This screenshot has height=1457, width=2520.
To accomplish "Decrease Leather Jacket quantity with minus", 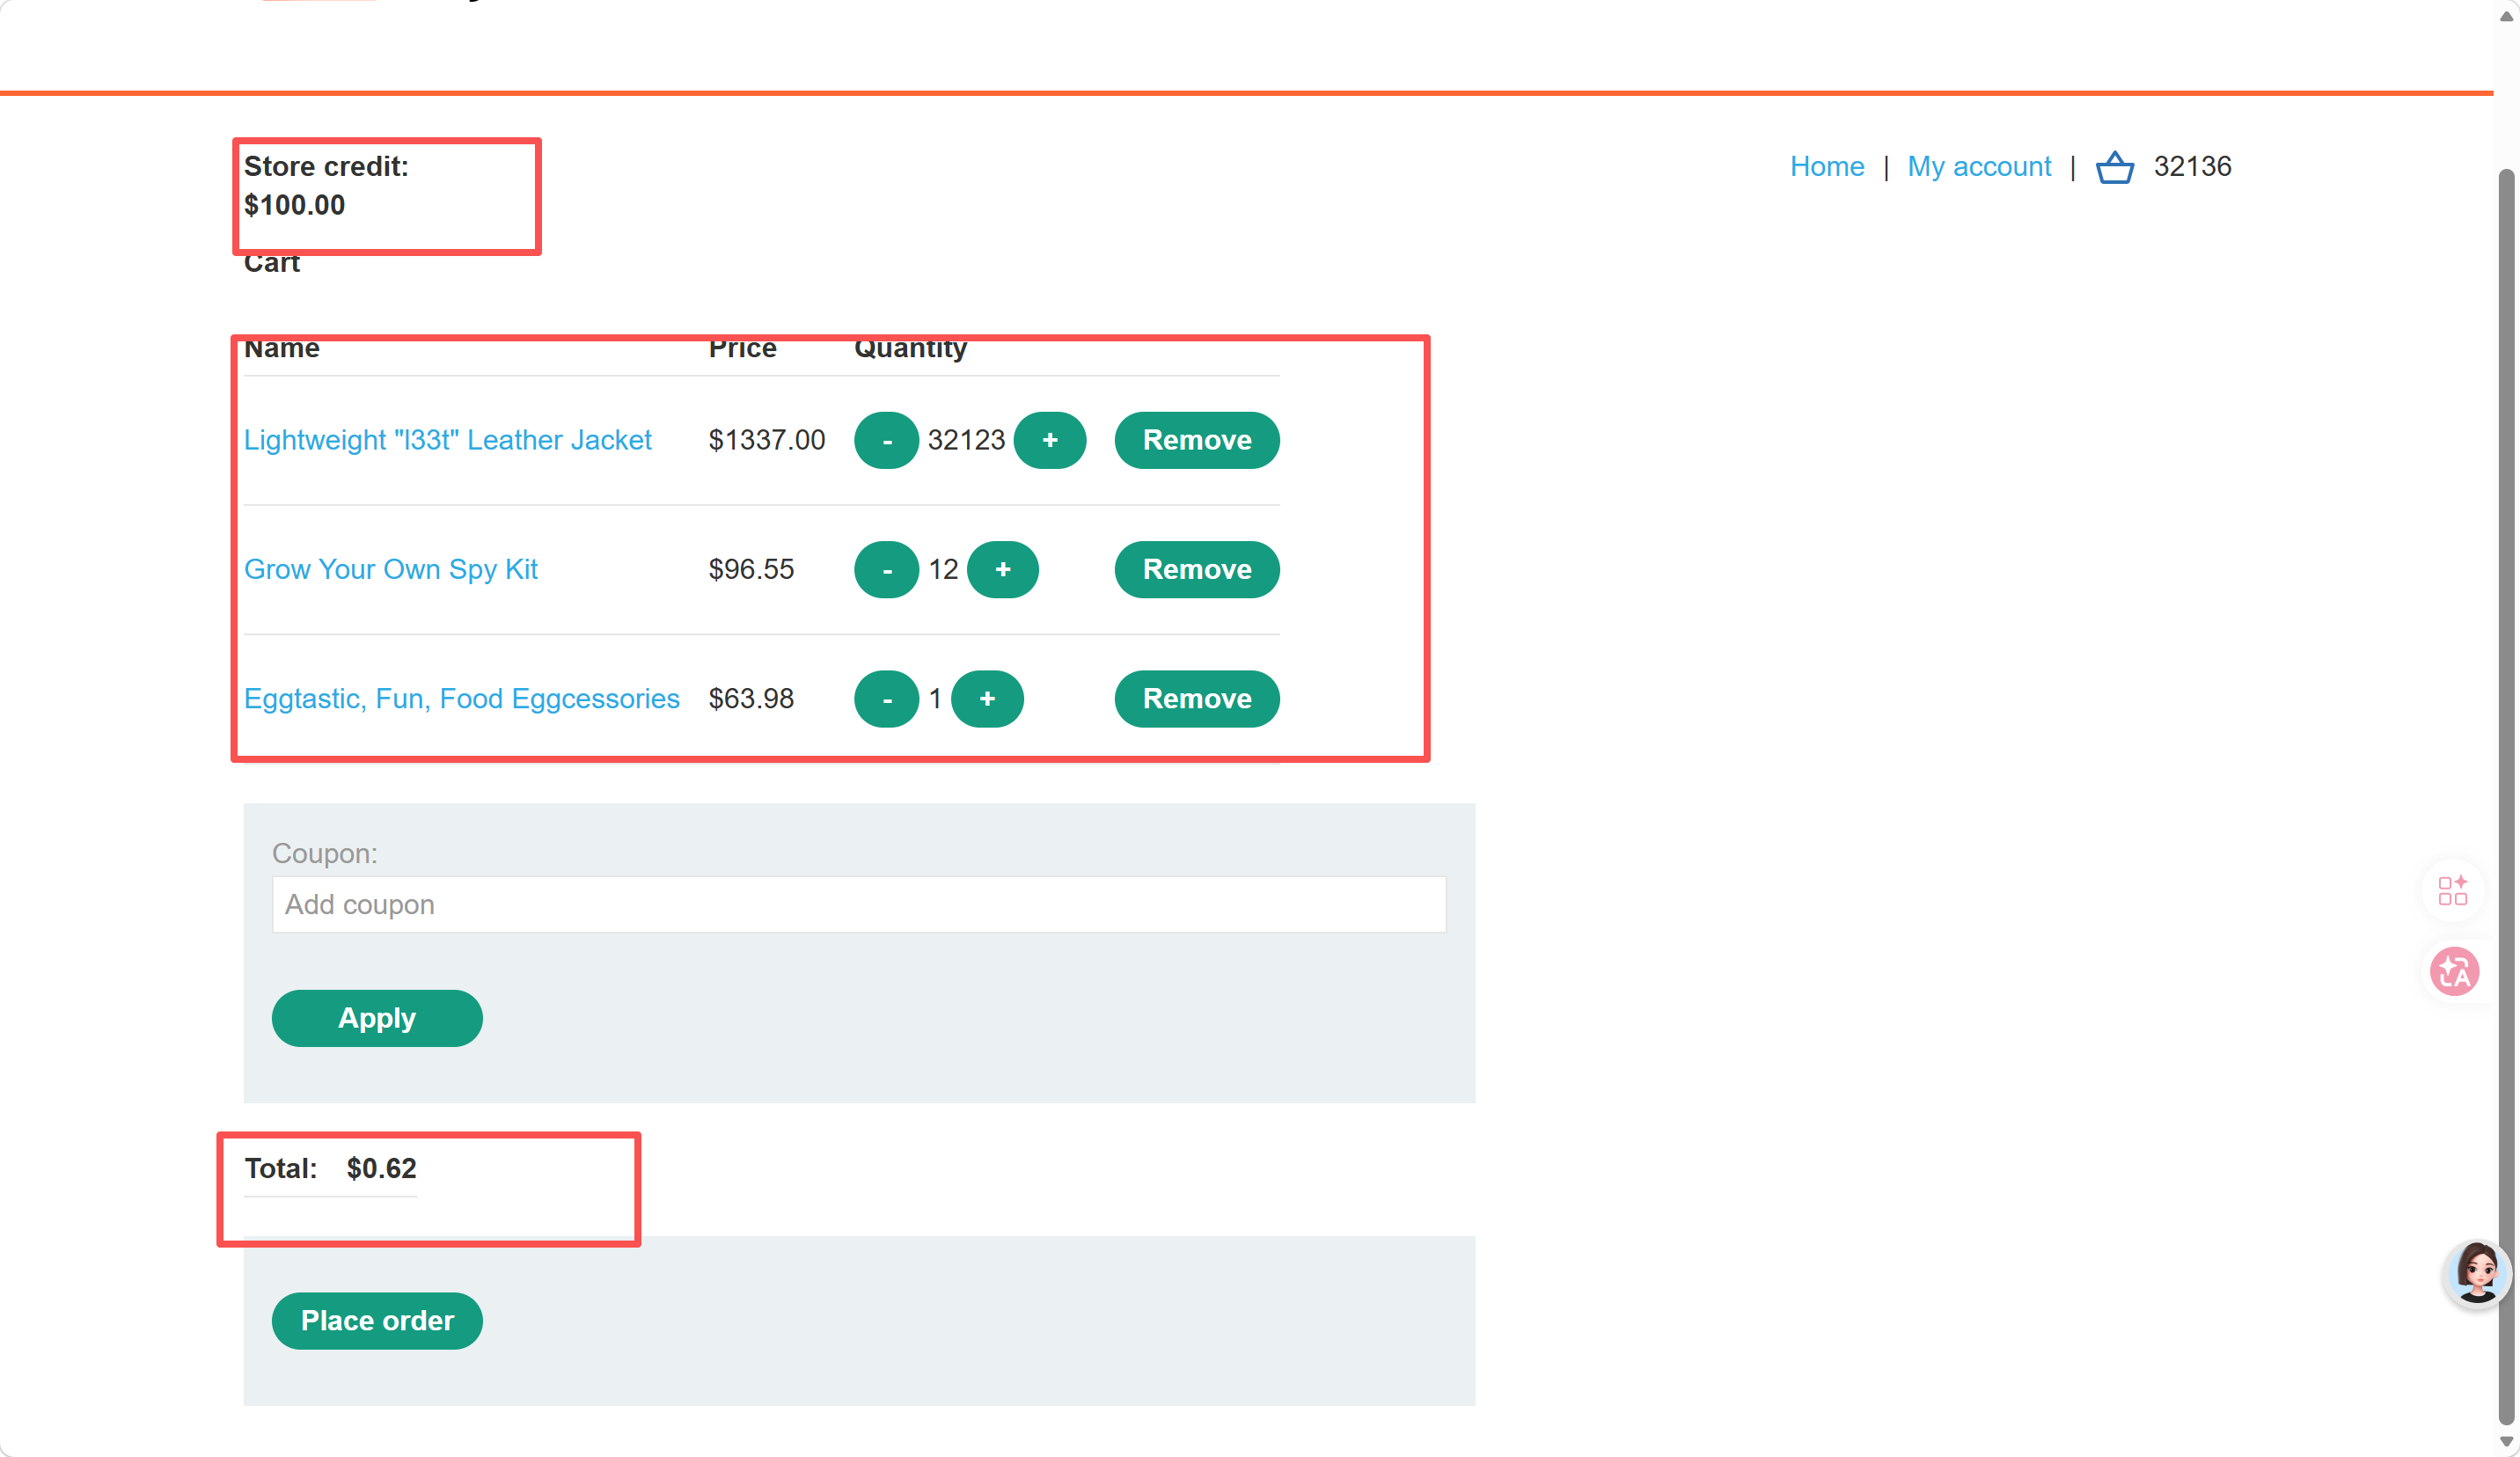I will [886, 440].
